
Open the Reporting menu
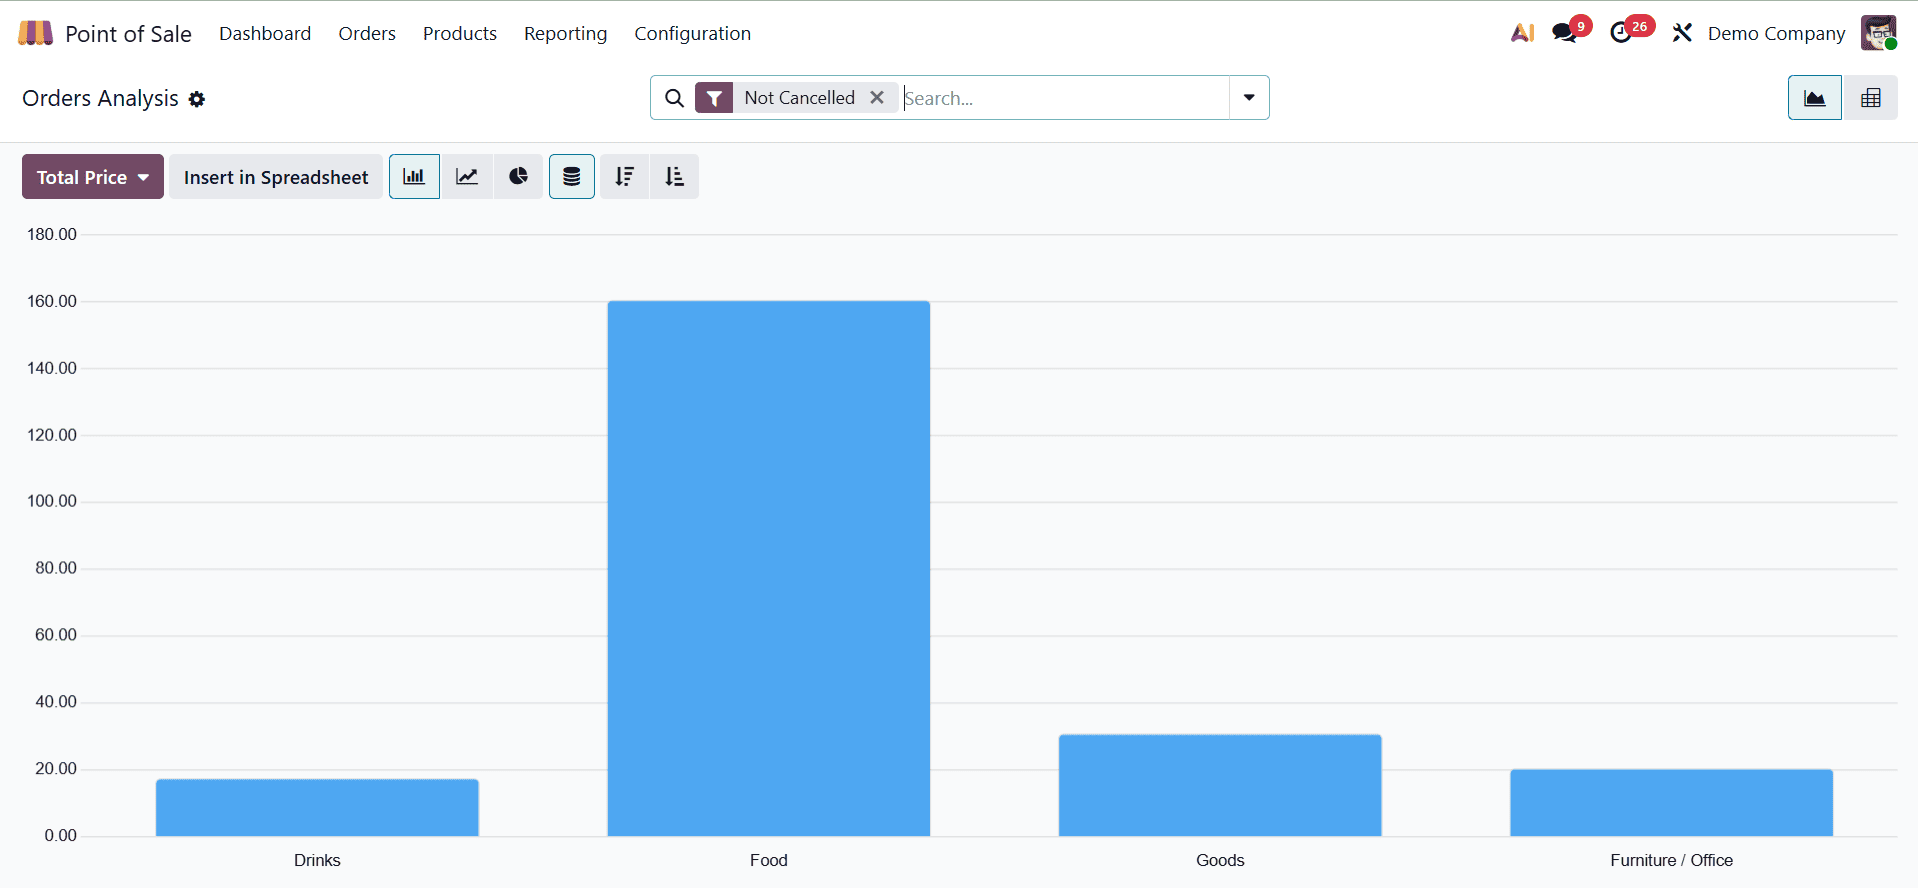tap(566, 33)
